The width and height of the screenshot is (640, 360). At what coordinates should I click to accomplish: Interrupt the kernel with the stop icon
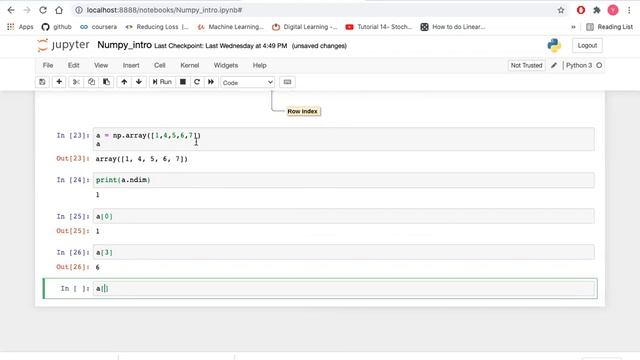(x=183, y=82)
